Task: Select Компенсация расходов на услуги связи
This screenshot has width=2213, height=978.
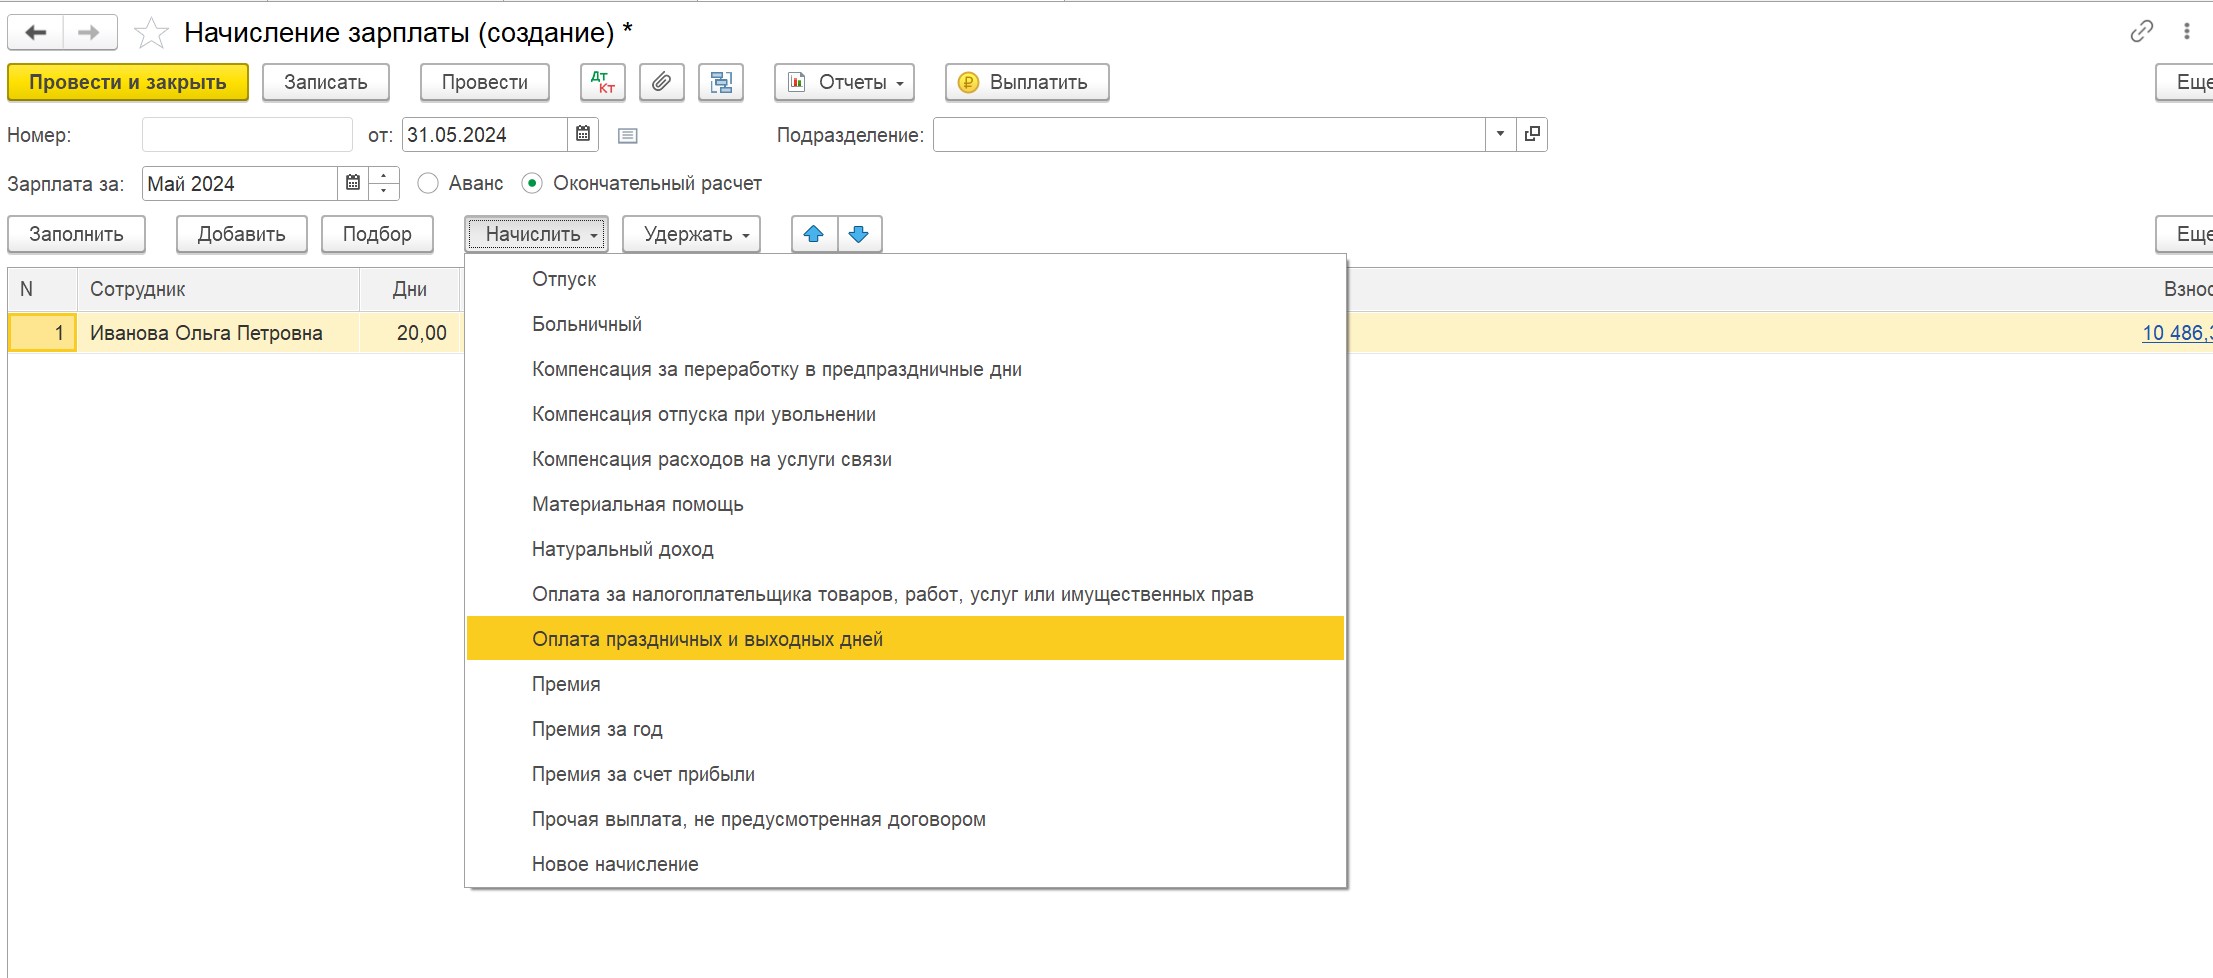Action: [905, 459]
